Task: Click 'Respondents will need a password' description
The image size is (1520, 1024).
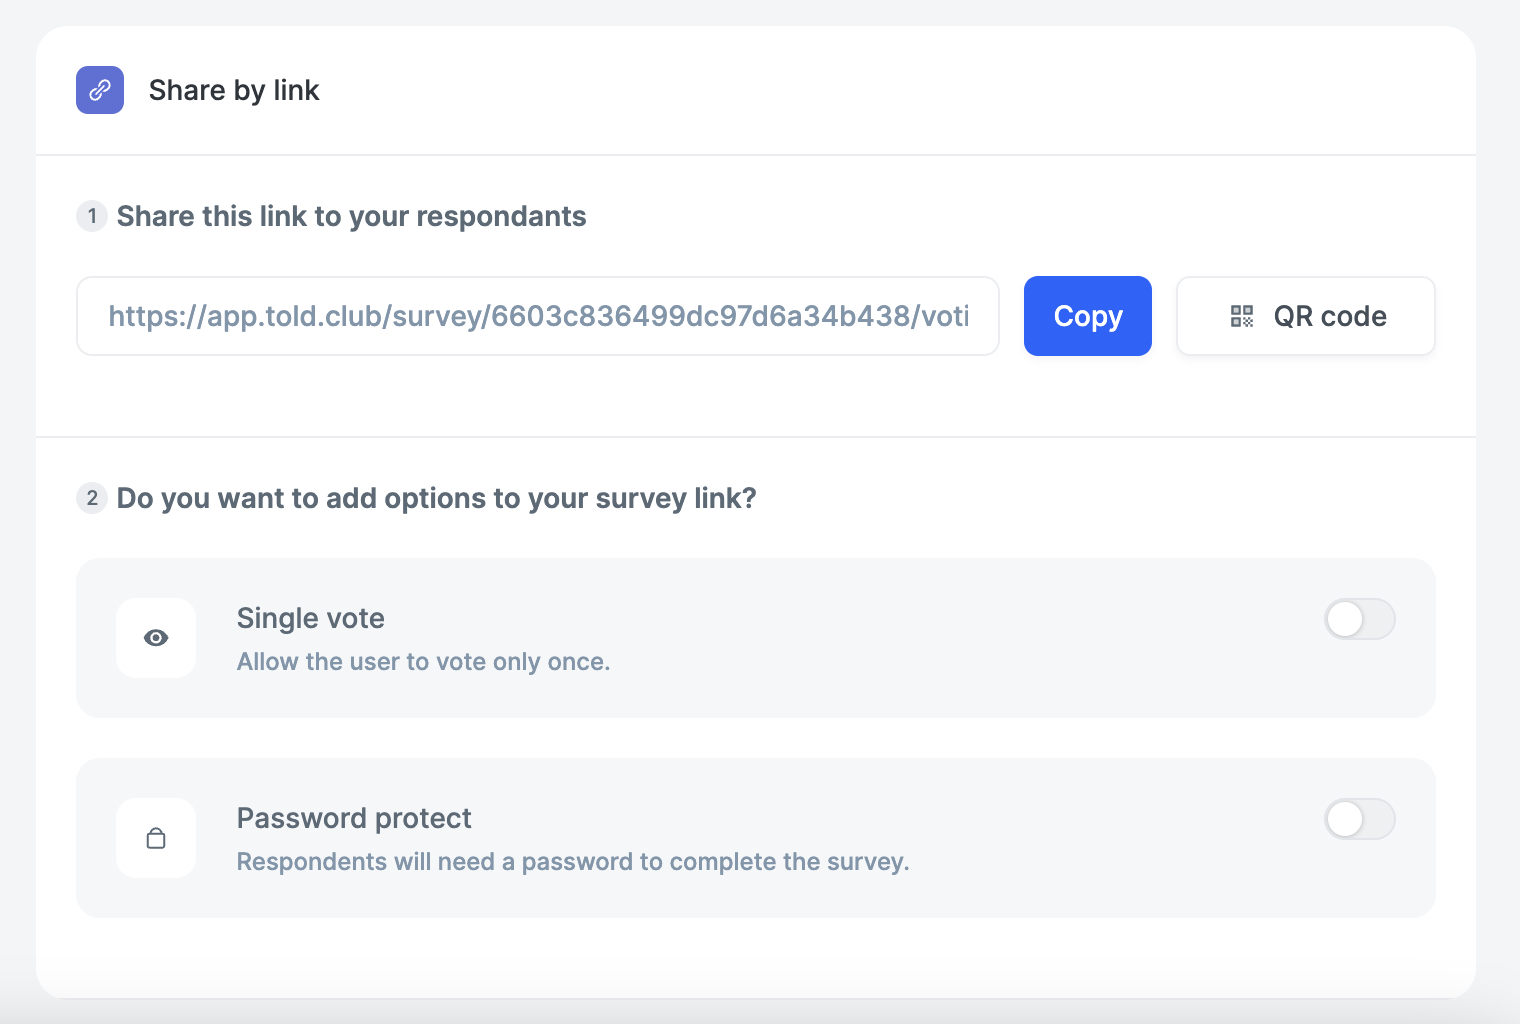Action: [573, 862]
